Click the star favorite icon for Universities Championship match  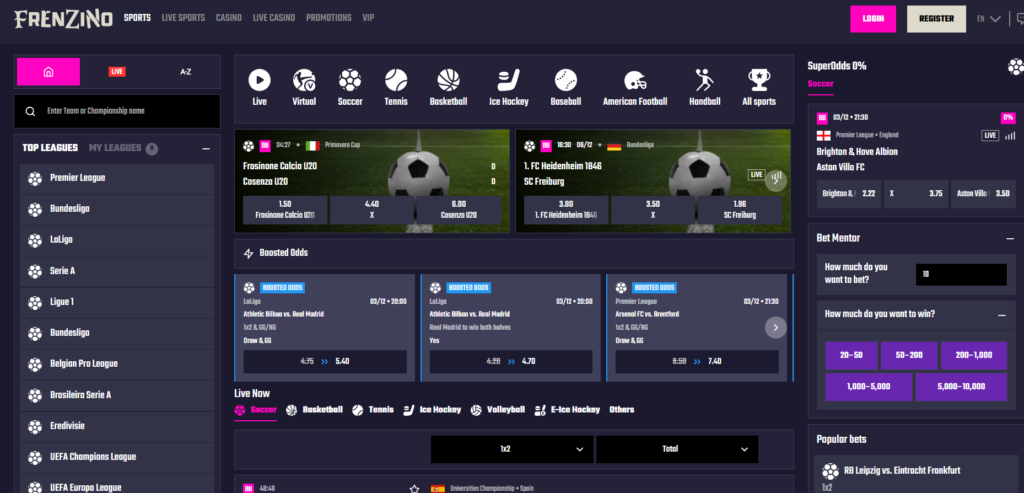coord(413,488)
